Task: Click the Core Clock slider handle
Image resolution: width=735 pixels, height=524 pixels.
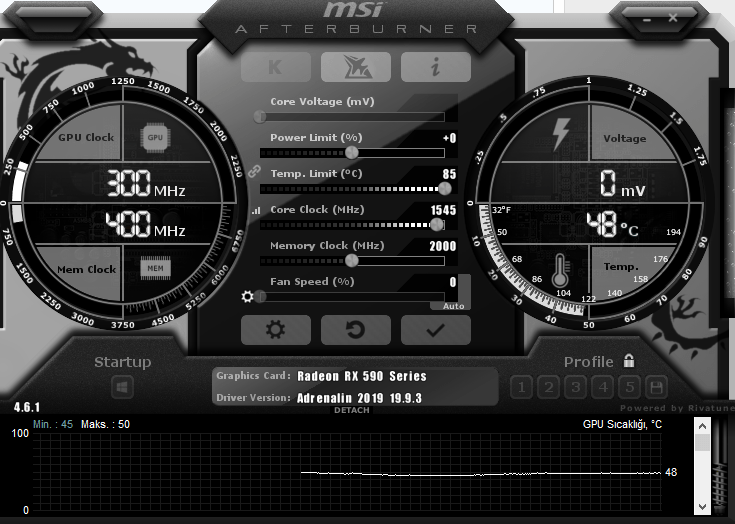Action: coord(436,225)
